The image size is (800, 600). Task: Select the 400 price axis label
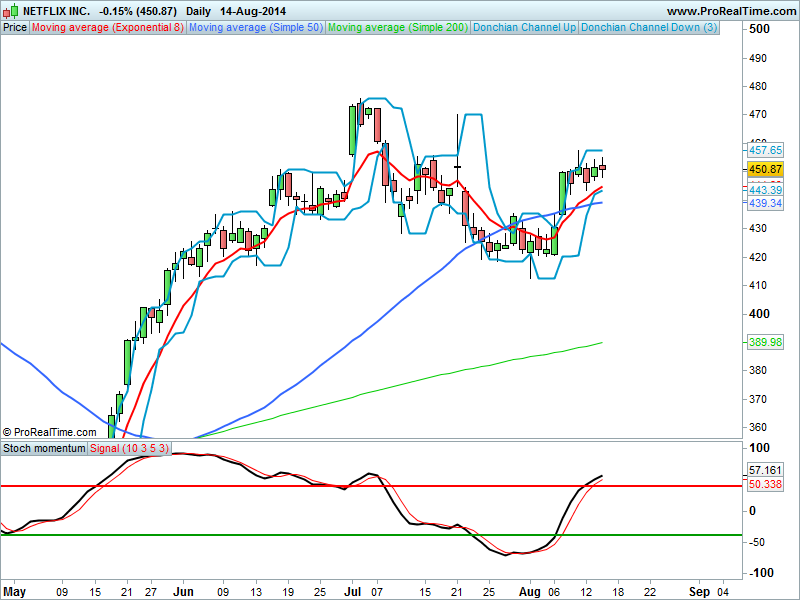[x=759, y=314]
